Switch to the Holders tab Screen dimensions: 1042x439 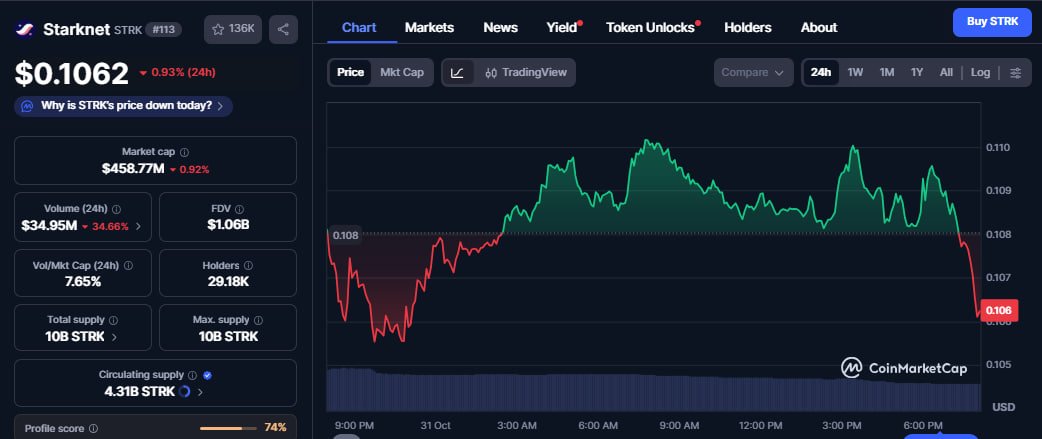coord(747,27)
